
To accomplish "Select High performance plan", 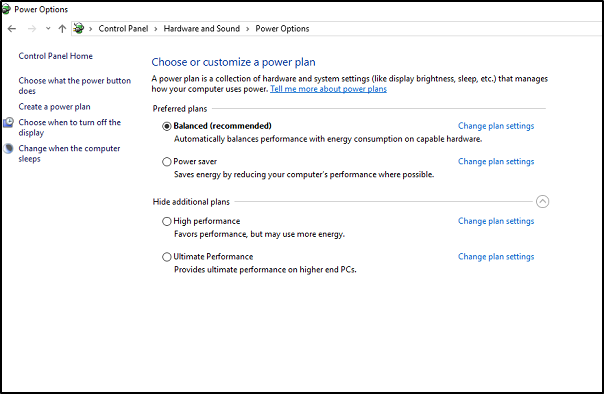I will click(166, 221).
